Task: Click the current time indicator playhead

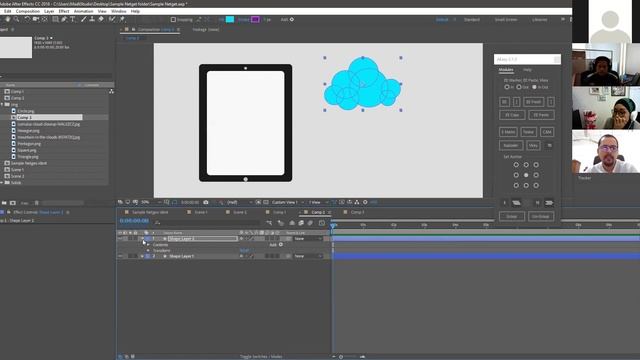Action: click(x=333, y=225)
